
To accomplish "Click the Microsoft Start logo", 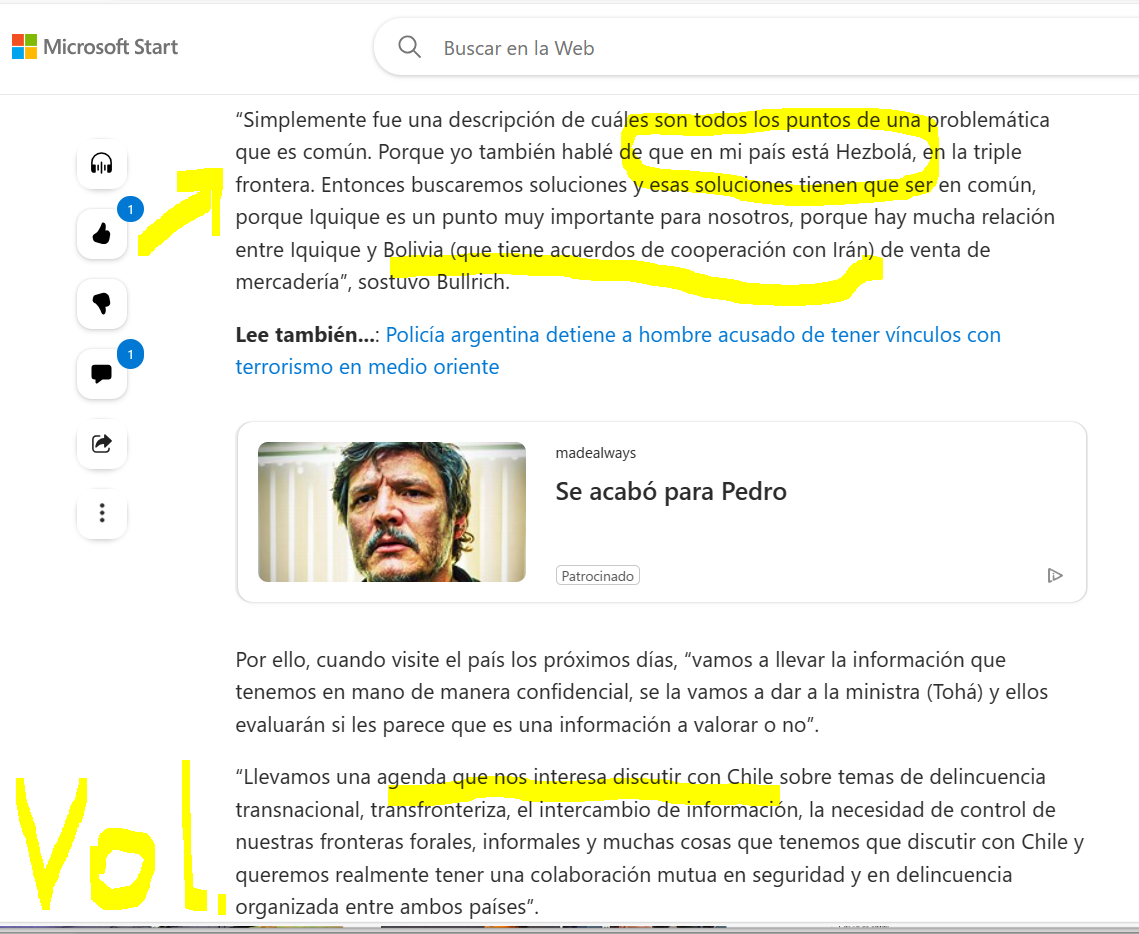I will click(x=24, y=47).
